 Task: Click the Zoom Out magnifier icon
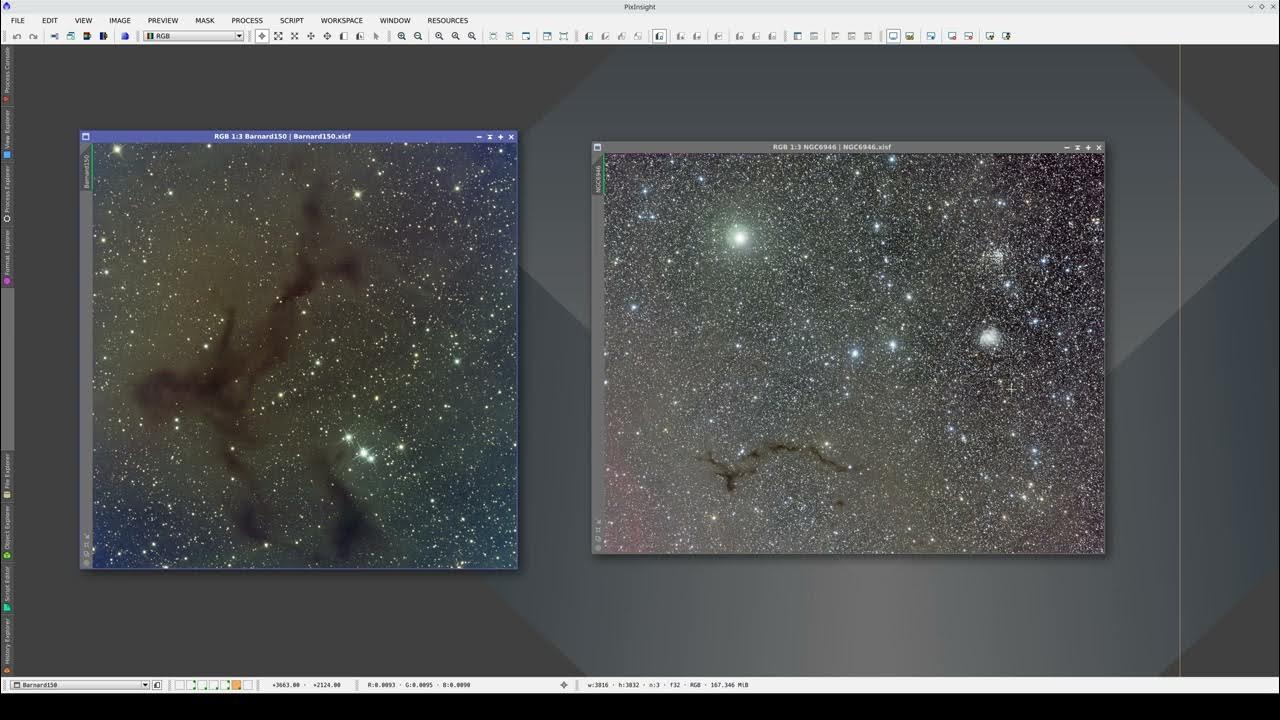pos(418,36)
